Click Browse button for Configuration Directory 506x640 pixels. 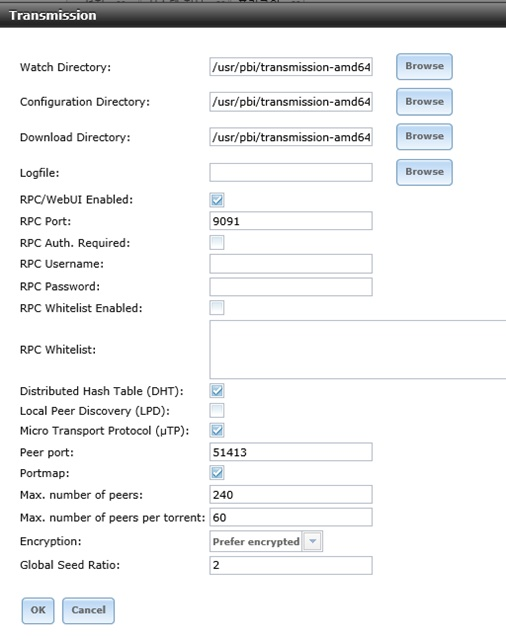(424, 102)
